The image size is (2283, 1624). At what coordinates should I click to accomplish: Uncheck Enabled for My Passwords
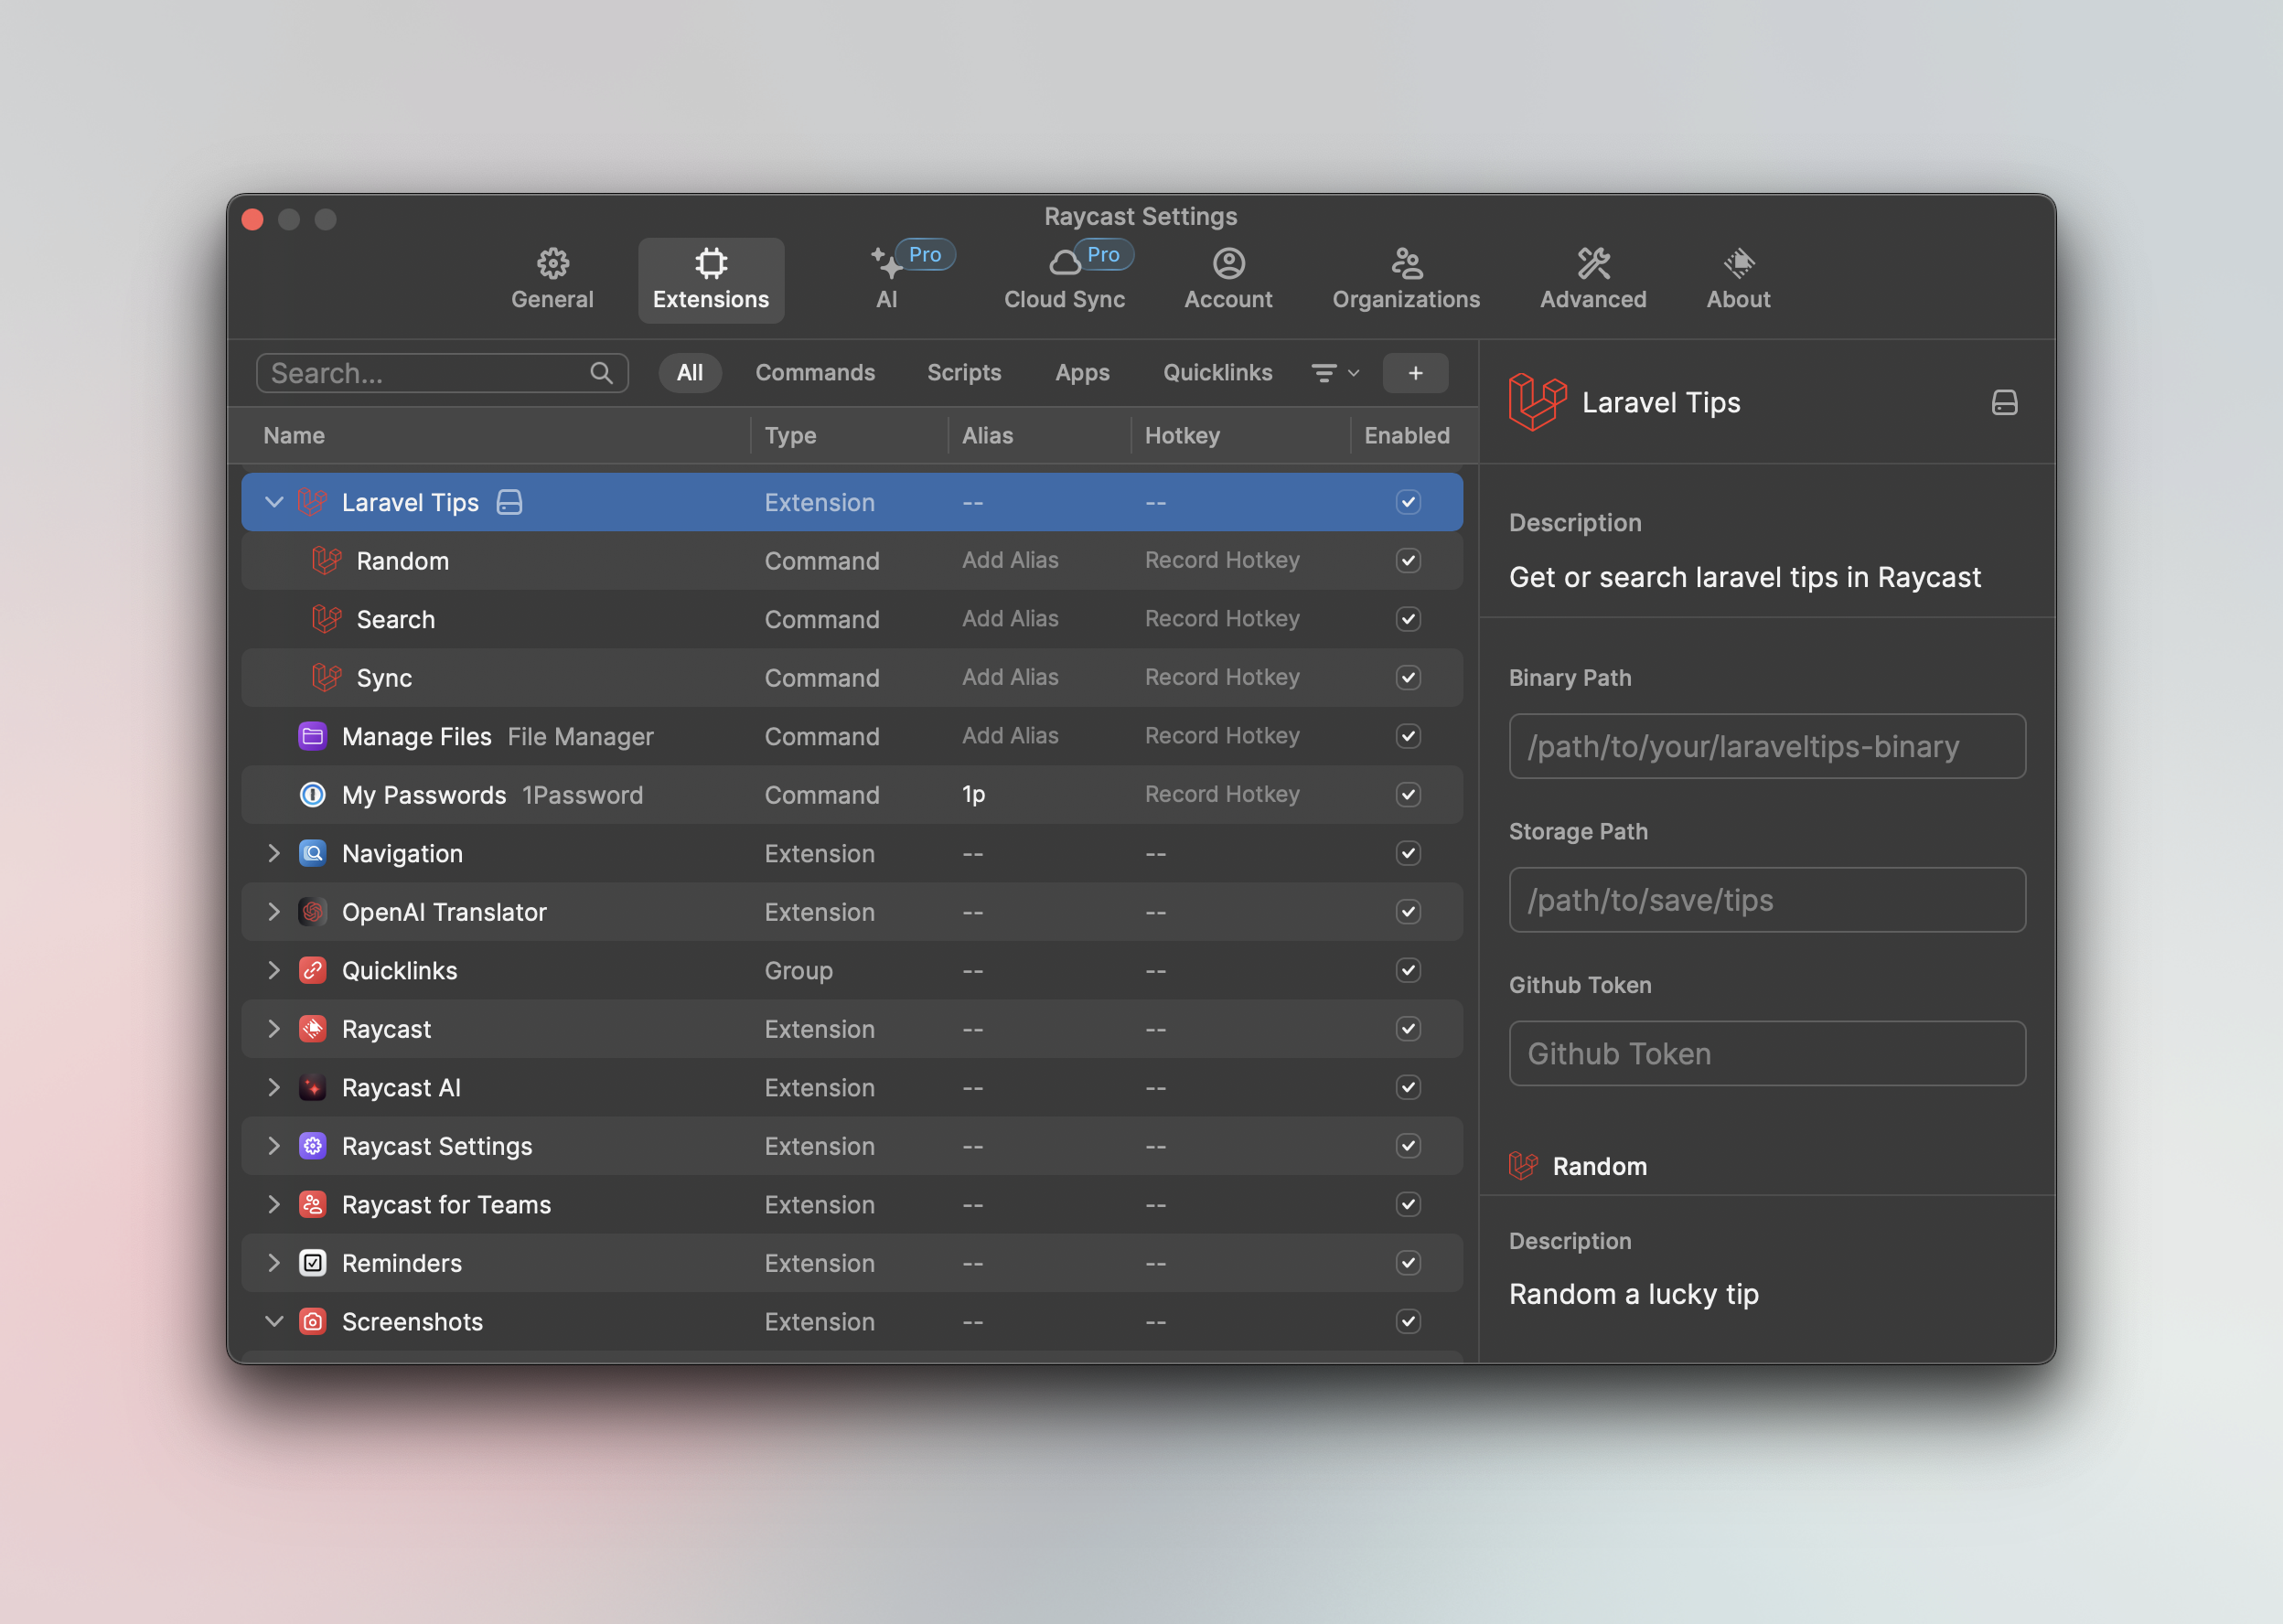point(1408,794)
